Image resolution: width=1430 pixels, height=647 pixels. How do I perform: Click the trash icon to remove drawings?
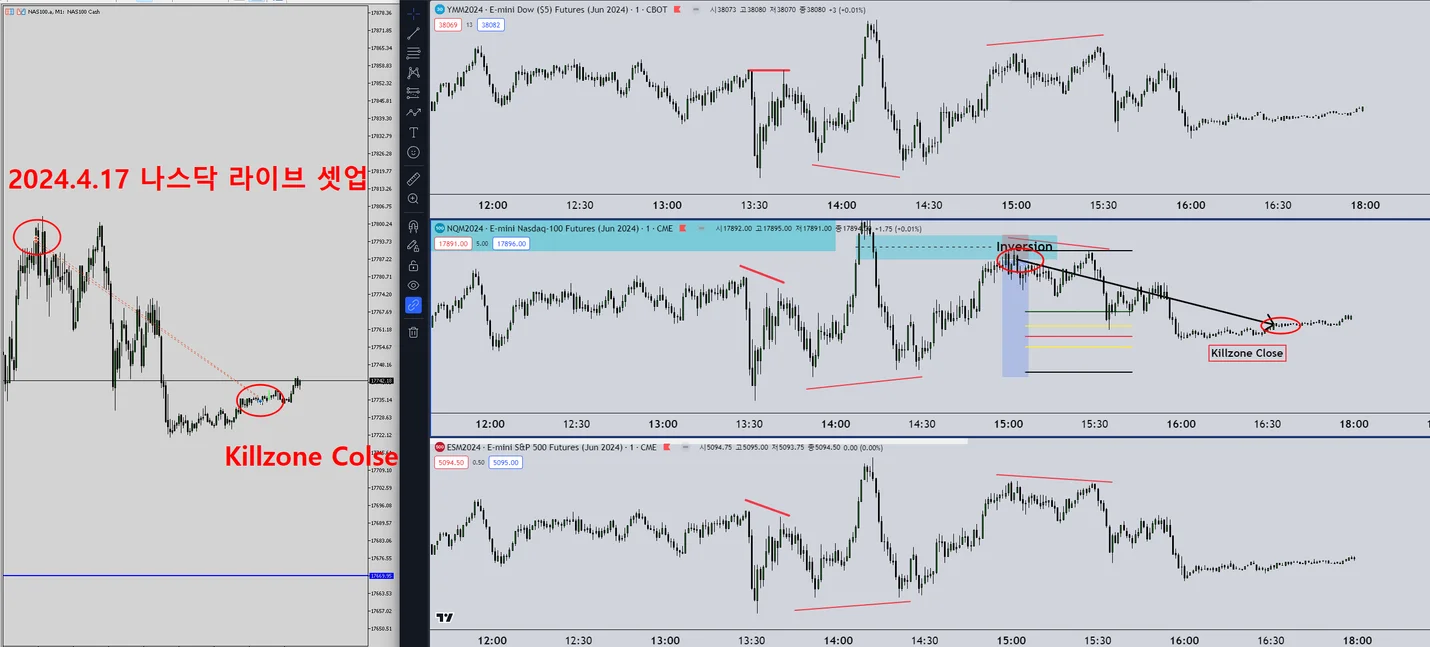point(414,332)
